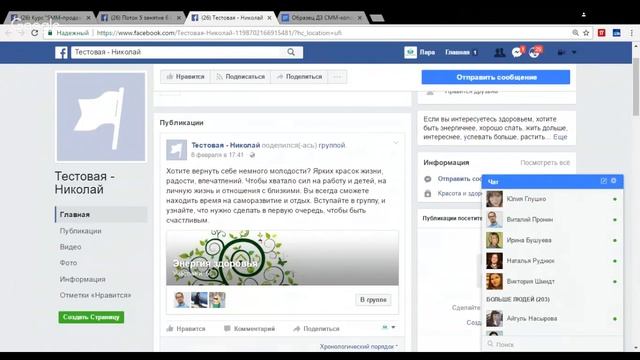Like the post with Нравится
This screenshot has height=360, width=640.
pyautogui.click(x=186, y=329)
